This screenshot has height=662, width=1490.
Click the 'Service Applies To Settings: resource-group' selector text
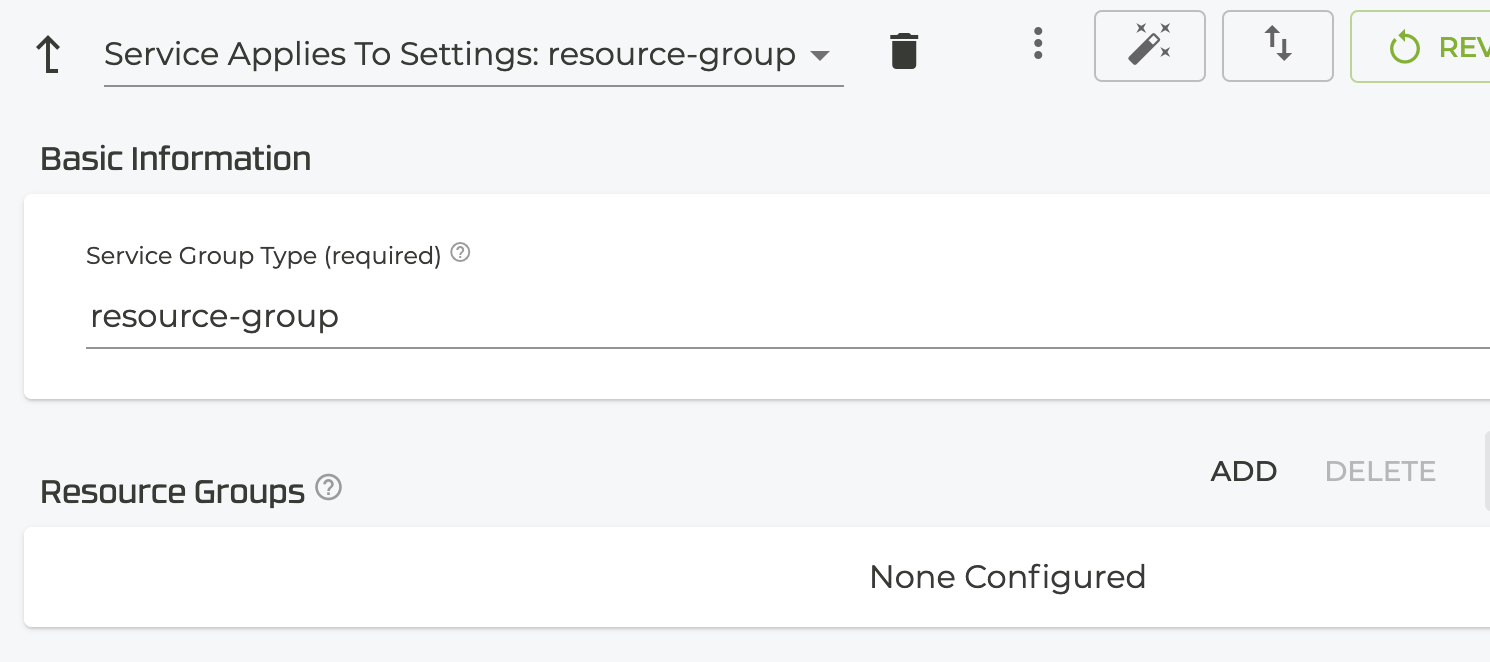(x=449, y=54)
